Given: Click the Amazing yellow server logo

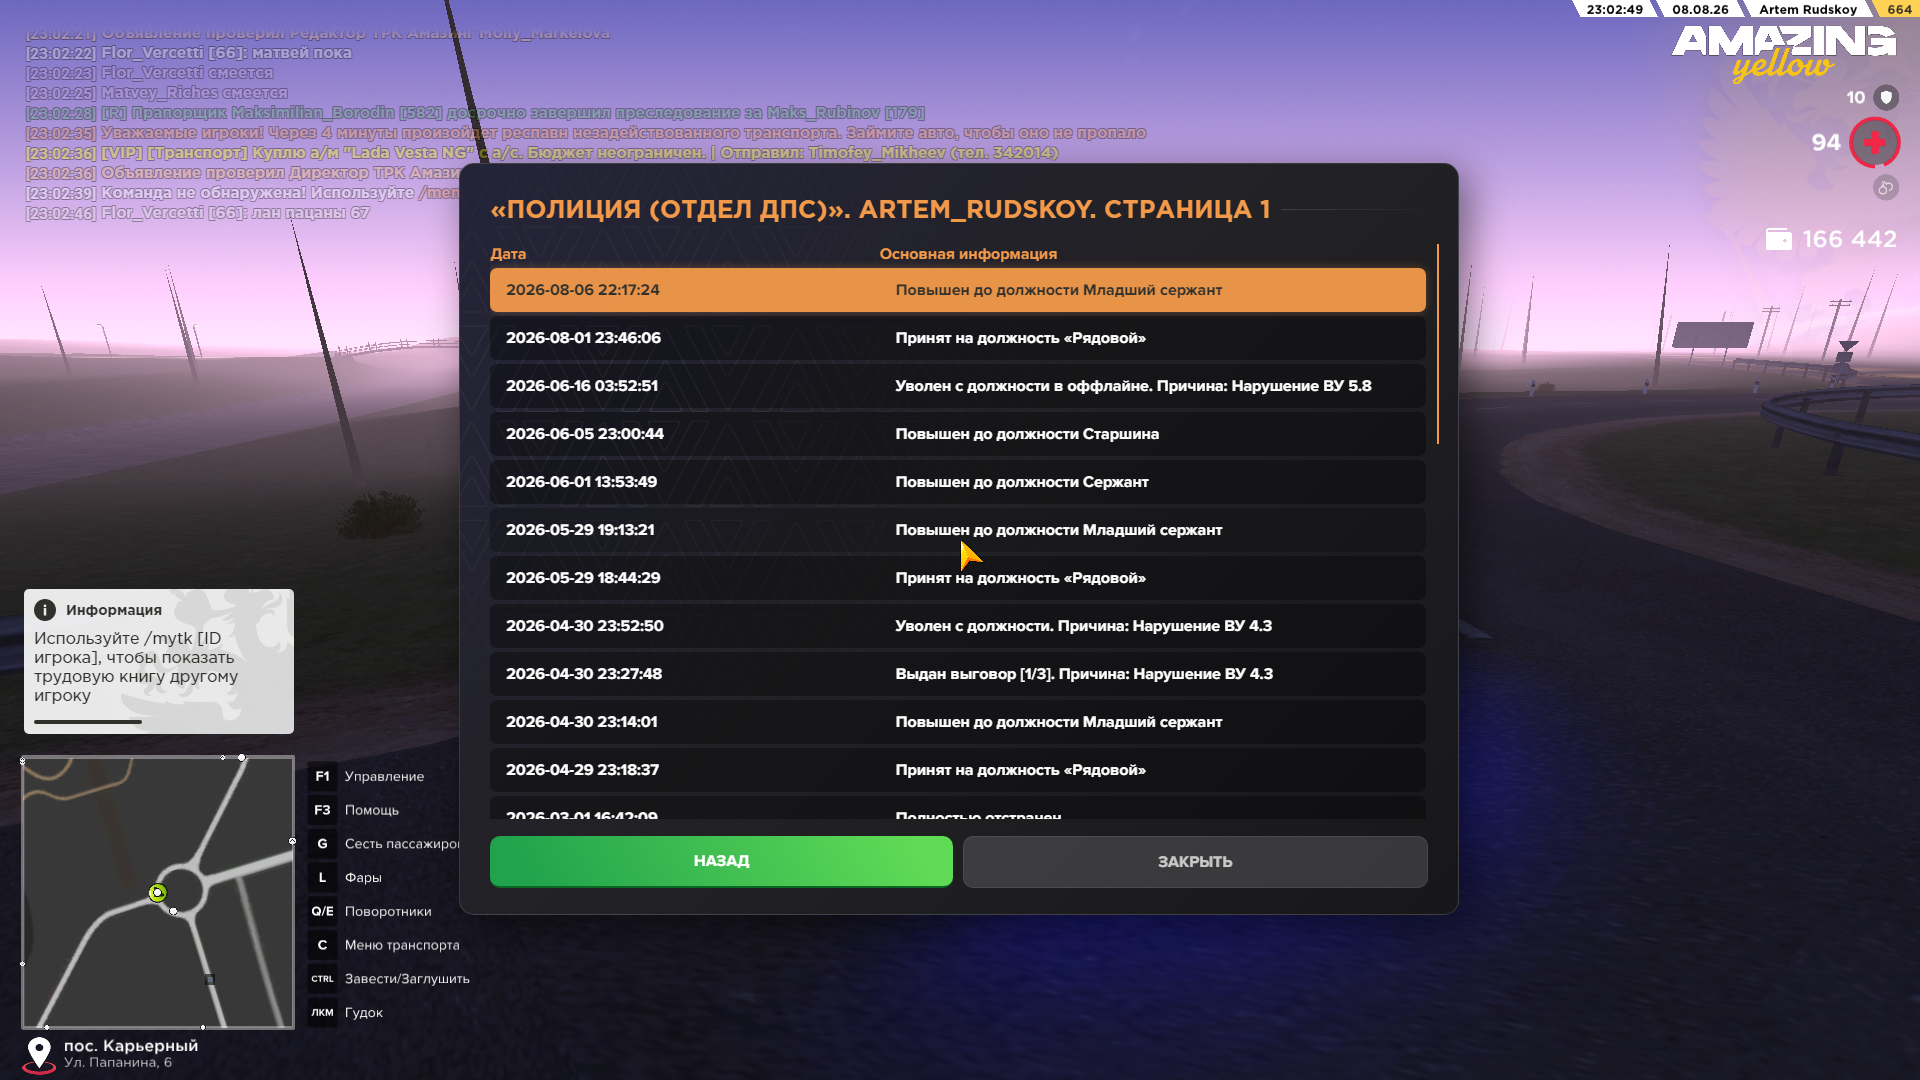Looking at the screenshot, I should pyautogui.click(x=1784, y=52).
